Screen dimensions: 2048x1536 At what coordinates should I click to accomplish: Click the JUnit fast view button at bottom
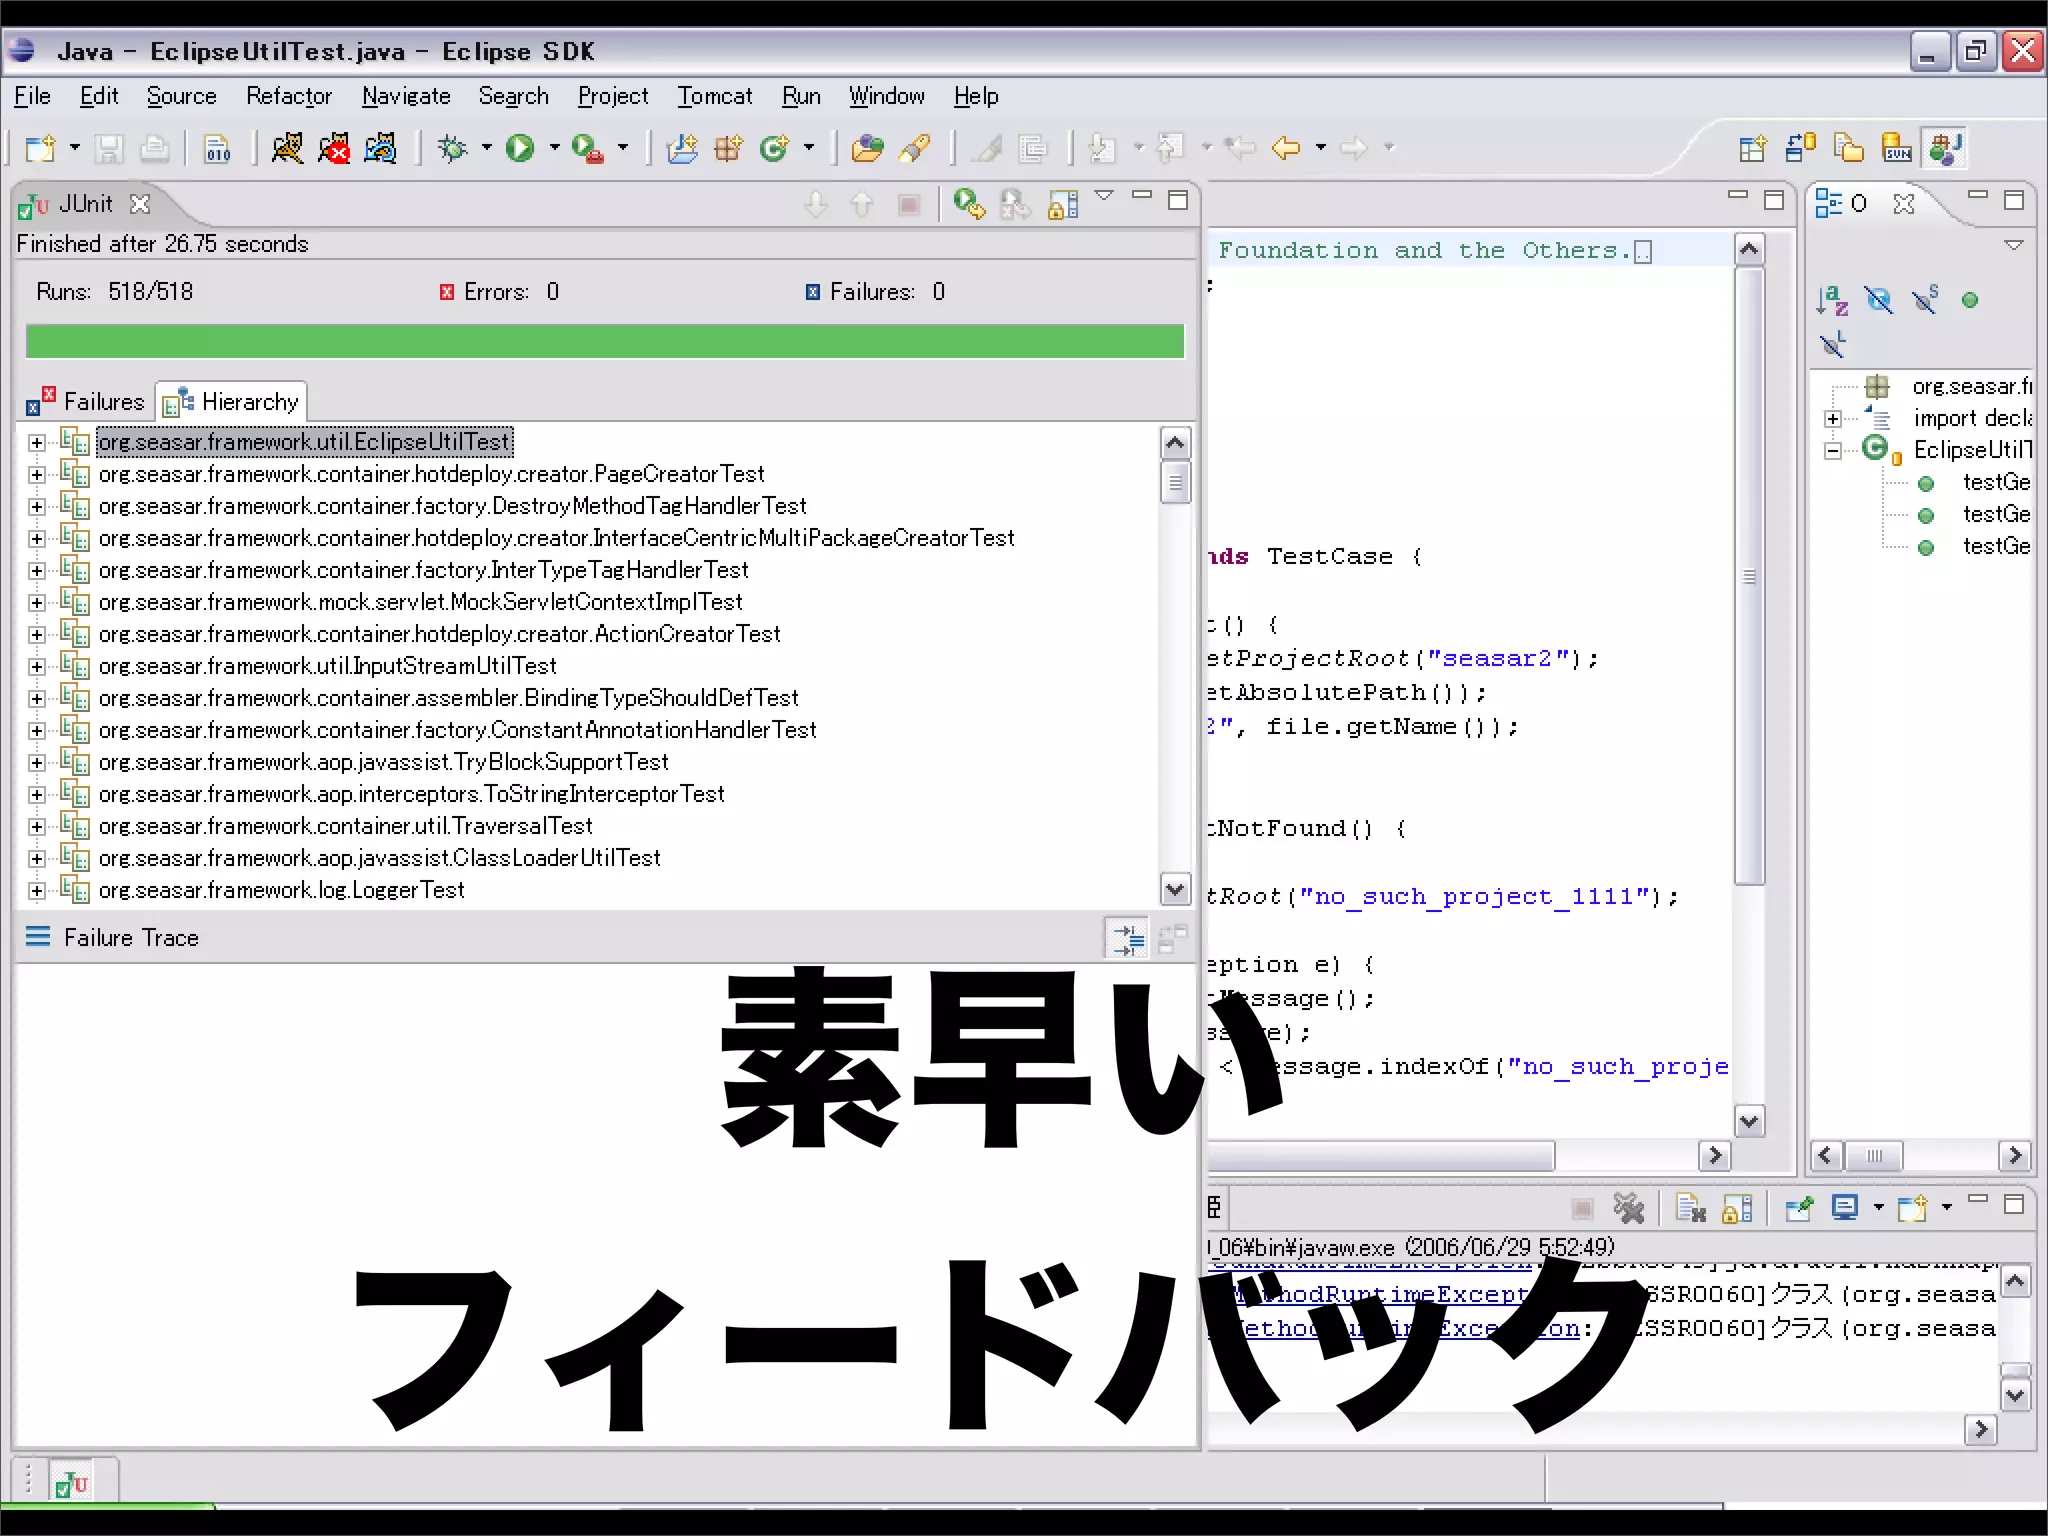72,1482
